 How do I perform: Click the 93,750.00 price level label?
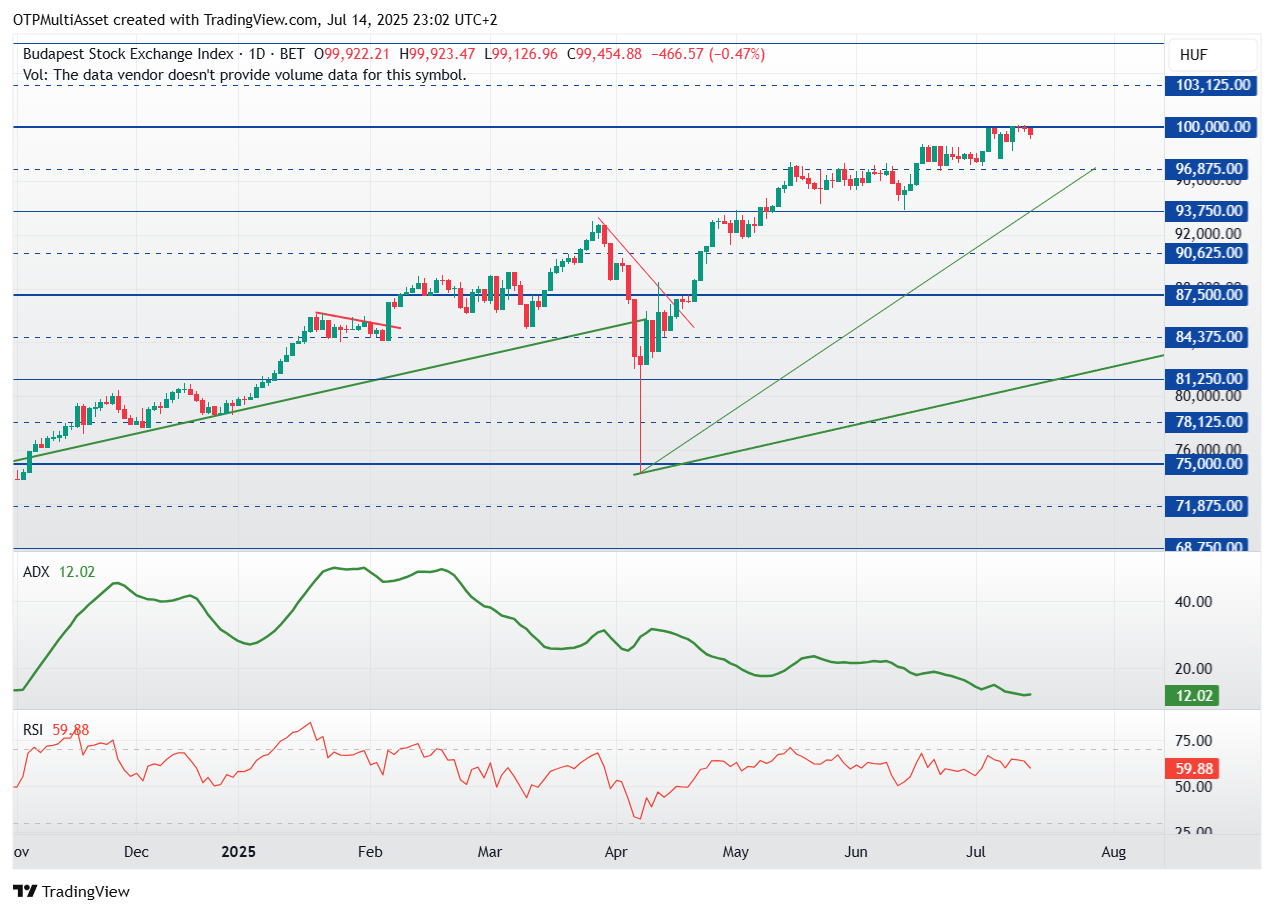click(1209, 211)
